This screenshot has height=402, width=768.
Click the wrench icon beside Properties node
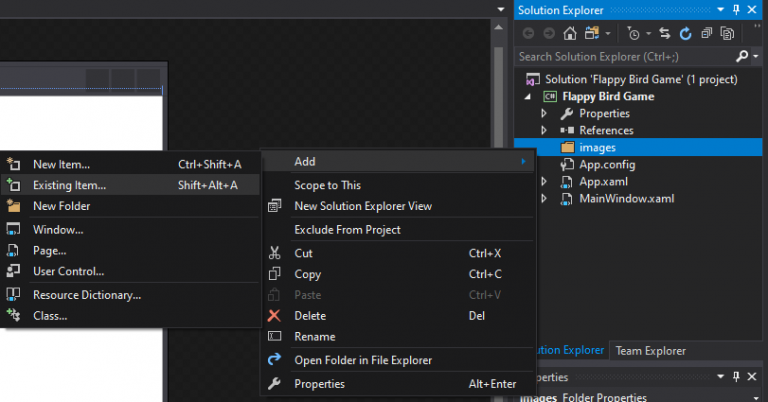pos(567,114)
